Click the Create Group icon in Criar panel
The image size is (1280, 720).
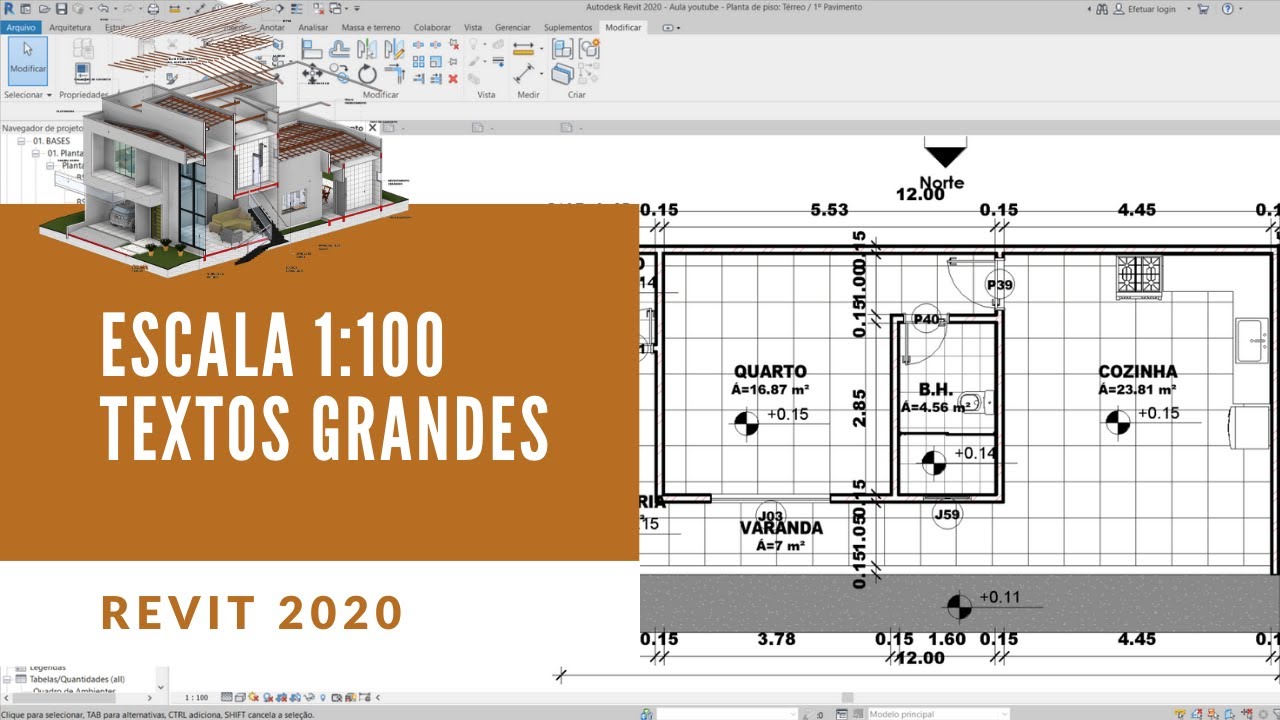pyautogui.click(x=589, y=49)
